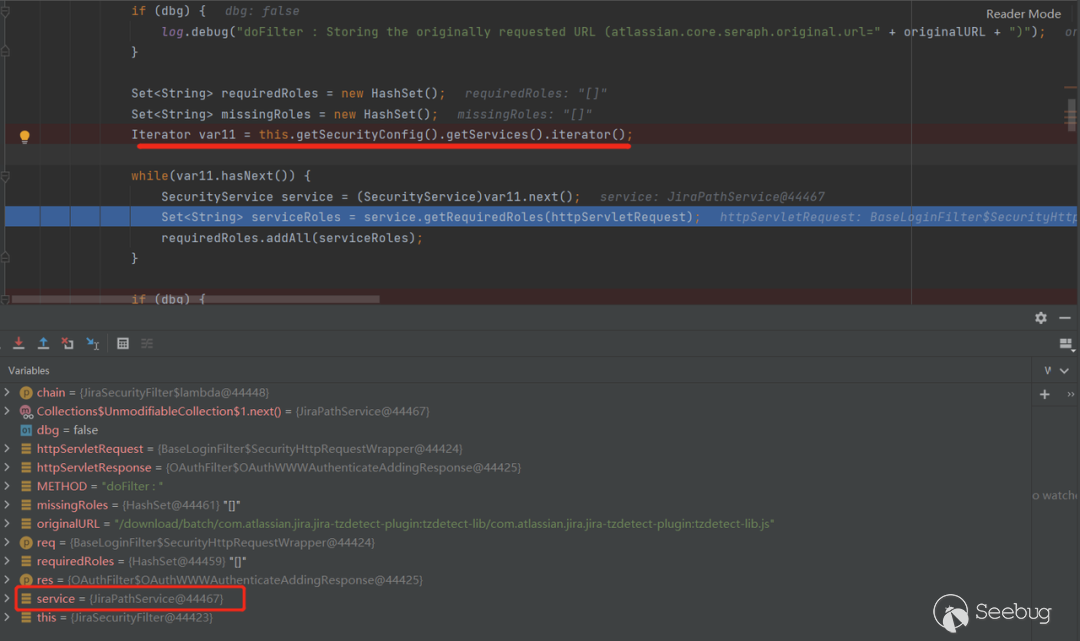Click the highlighted serviceRoles execution line
The height and width of the screenshot is (641, 1080).
(541, 216)
